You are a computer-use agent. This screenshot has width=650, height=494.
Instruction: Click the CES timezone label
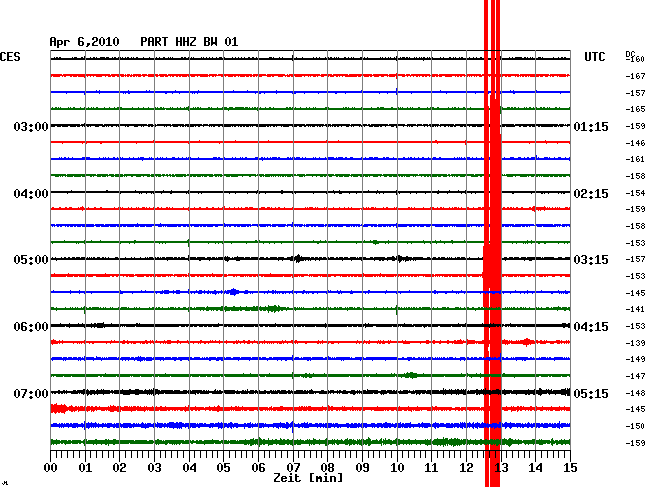point(10,57)
